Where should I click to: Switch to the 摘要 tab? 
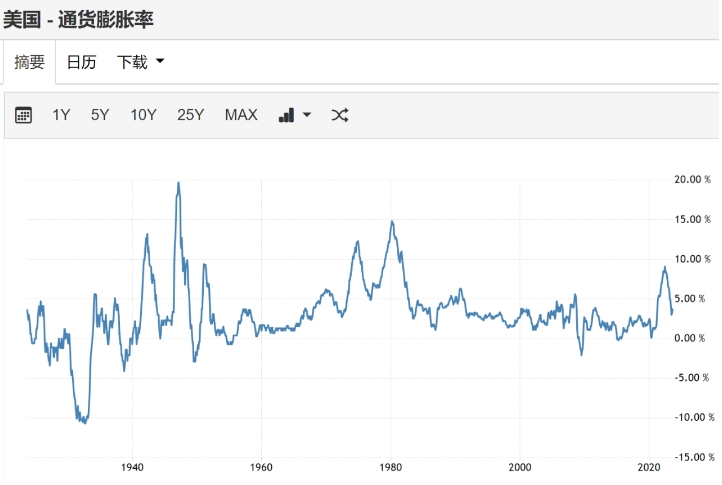coord(29,62)
